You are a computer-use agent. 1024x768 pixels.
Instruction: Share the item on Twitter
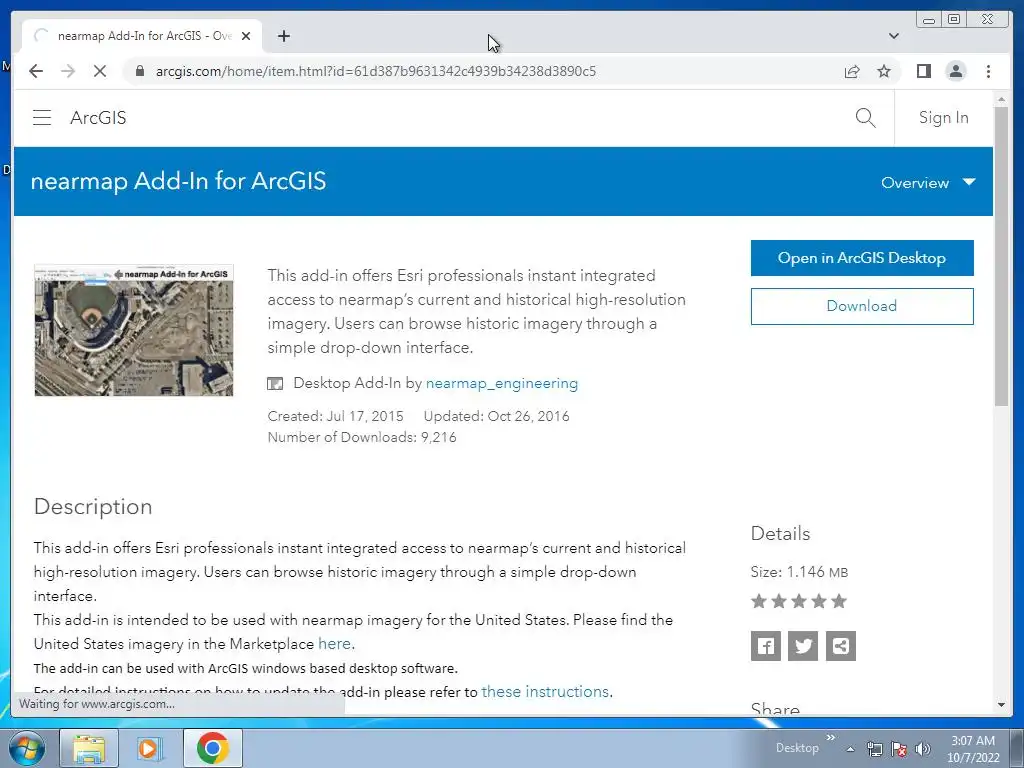[x=803, y=646]
